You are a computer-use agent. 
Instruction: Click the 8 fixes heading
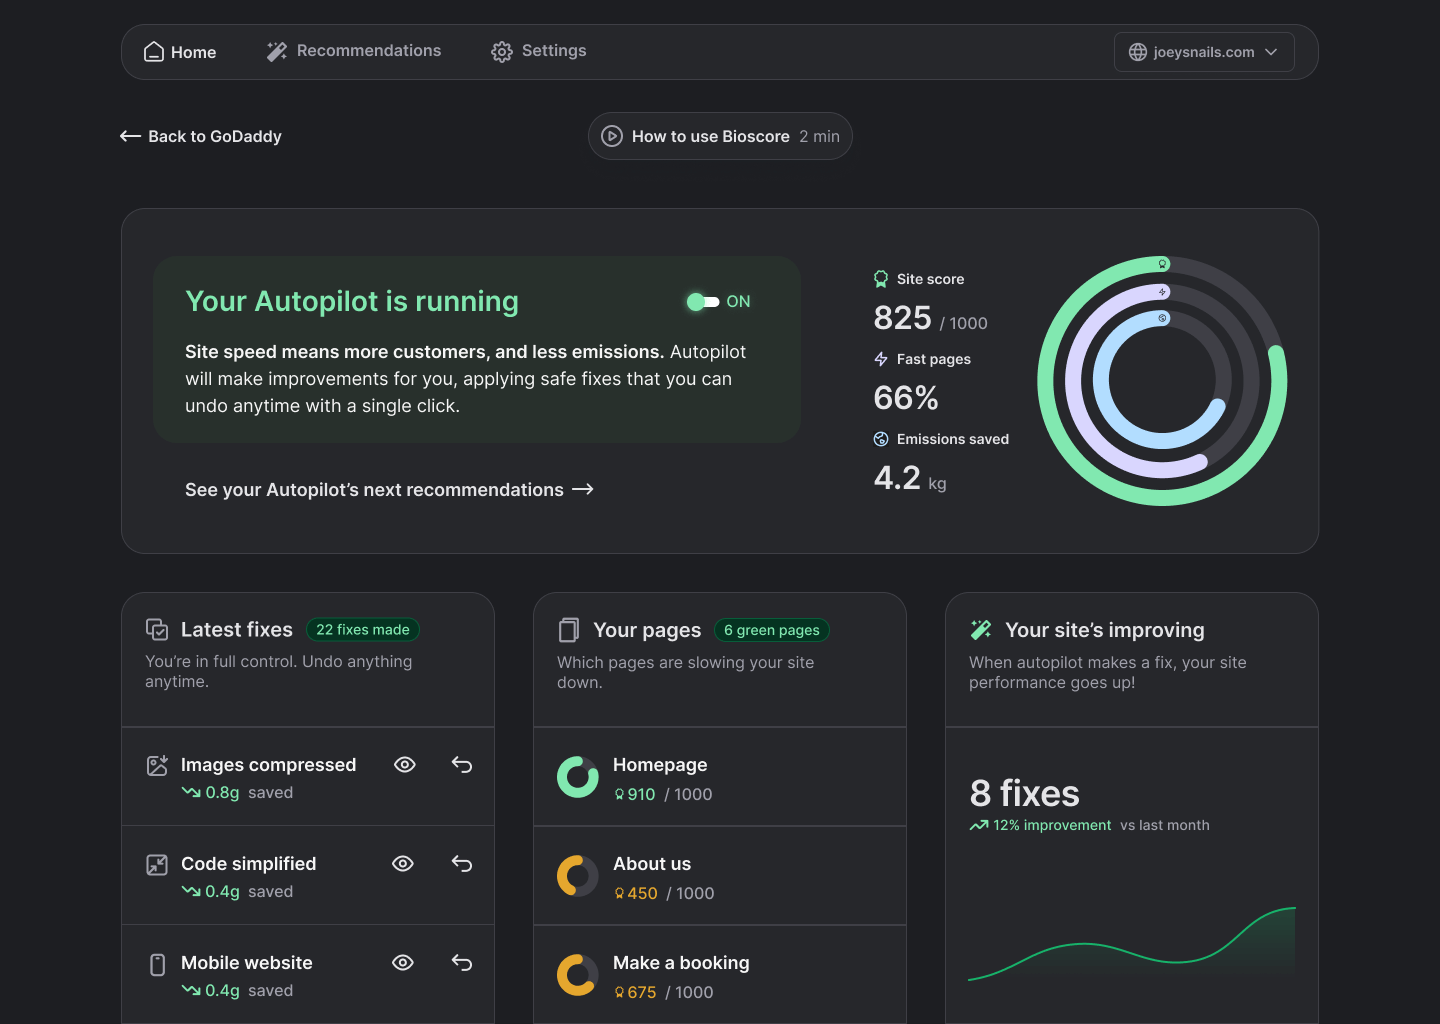(x=1025, y=793)
